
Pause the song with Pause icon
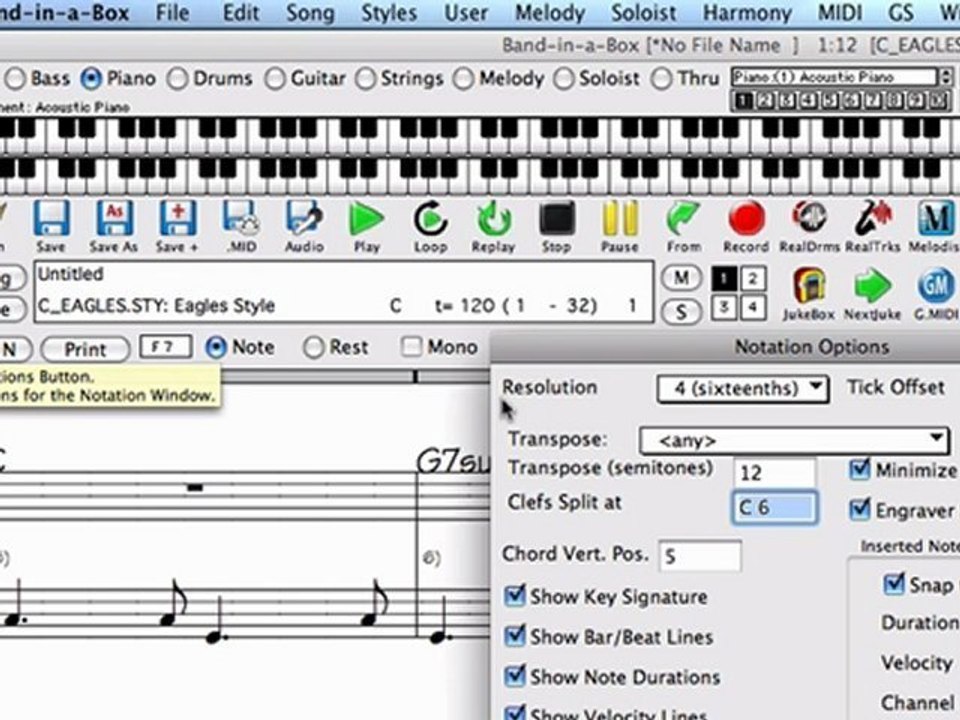[620, 219]
